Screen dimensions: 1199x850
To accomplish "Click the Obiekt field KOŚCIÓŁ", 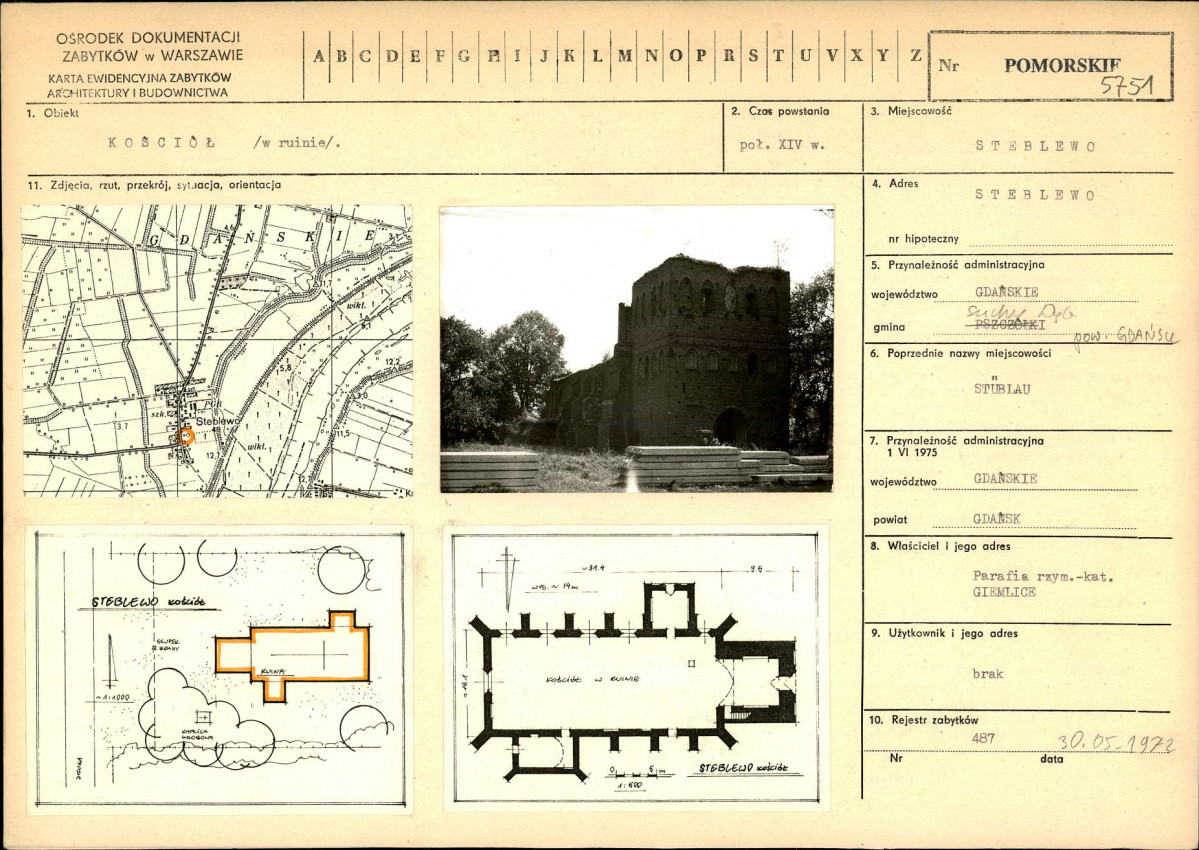I will [x=223, y=142].
